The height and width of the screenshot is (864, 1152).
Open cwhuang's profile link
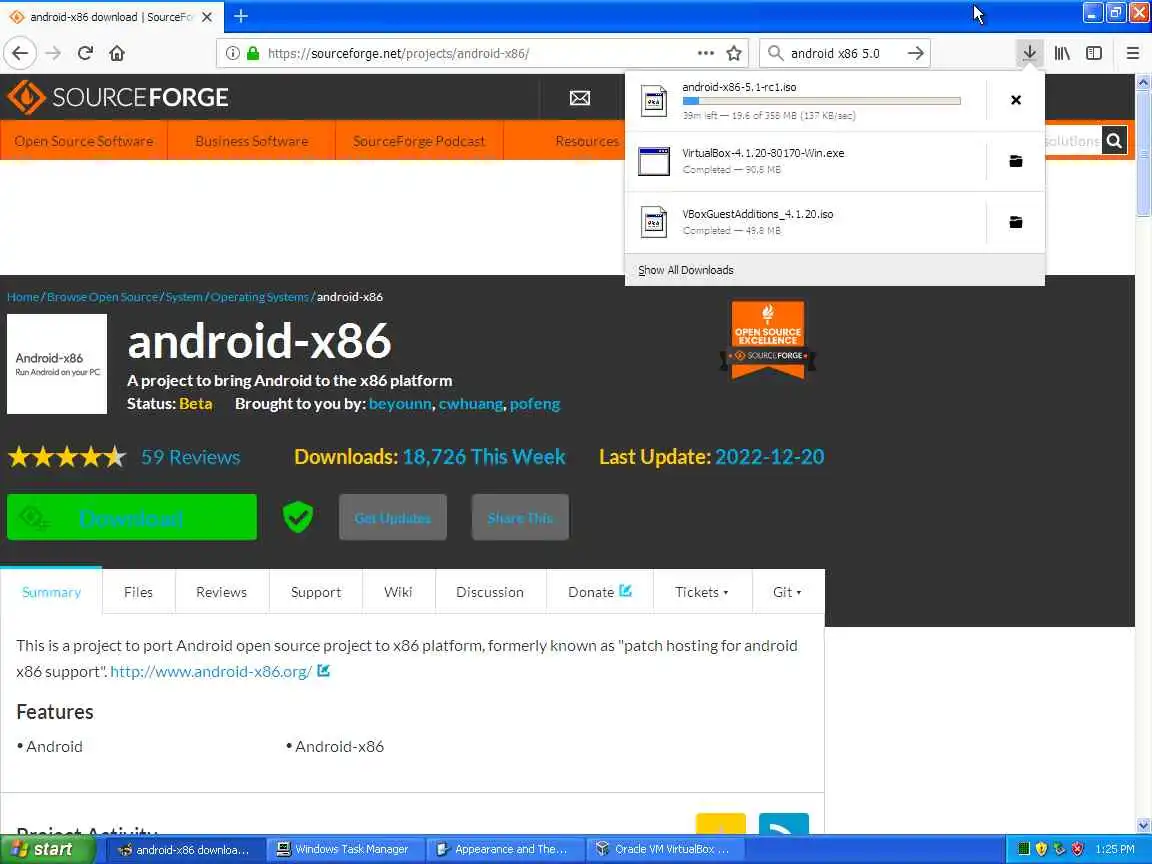click(x=471, y=403)
